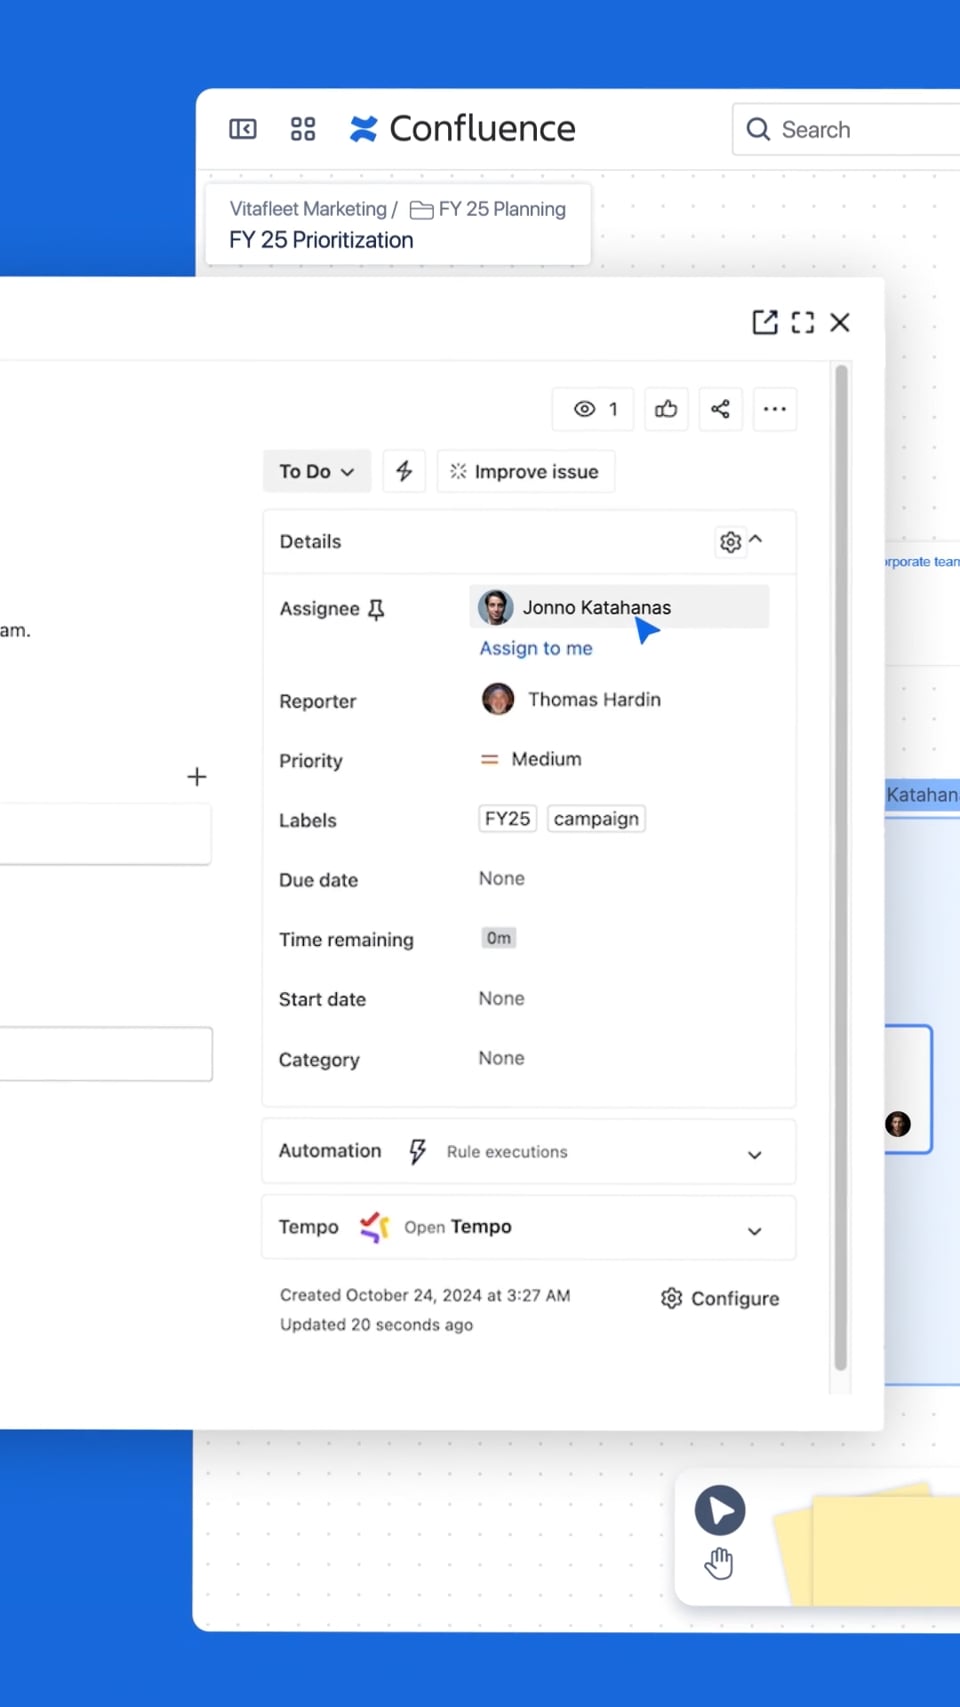The width and height of the screenshot is (960, 1707).
Task: Set the Category value
Action: point(502,1058)
